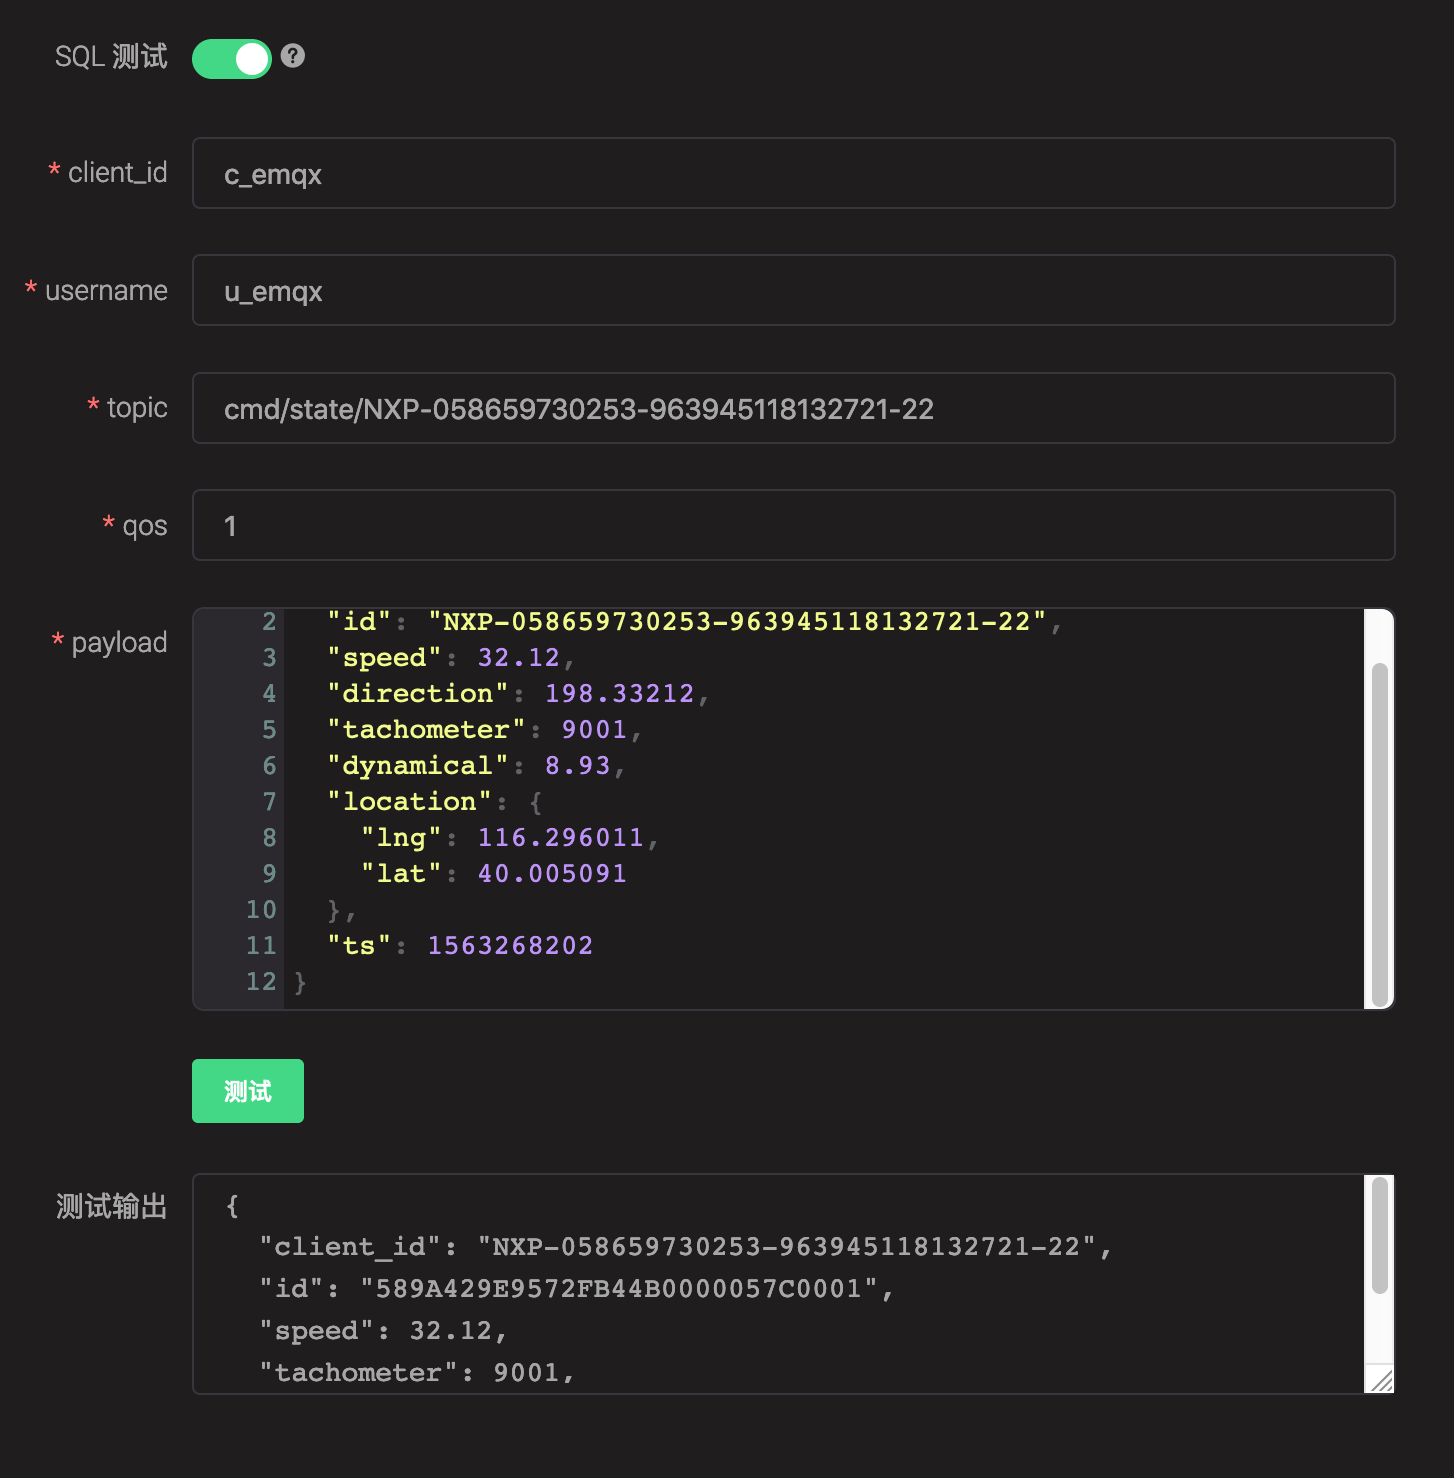Select output line "tachometer": 9001
Viewport: 1454px width, 1478px height.
(x=417, y=1373)
